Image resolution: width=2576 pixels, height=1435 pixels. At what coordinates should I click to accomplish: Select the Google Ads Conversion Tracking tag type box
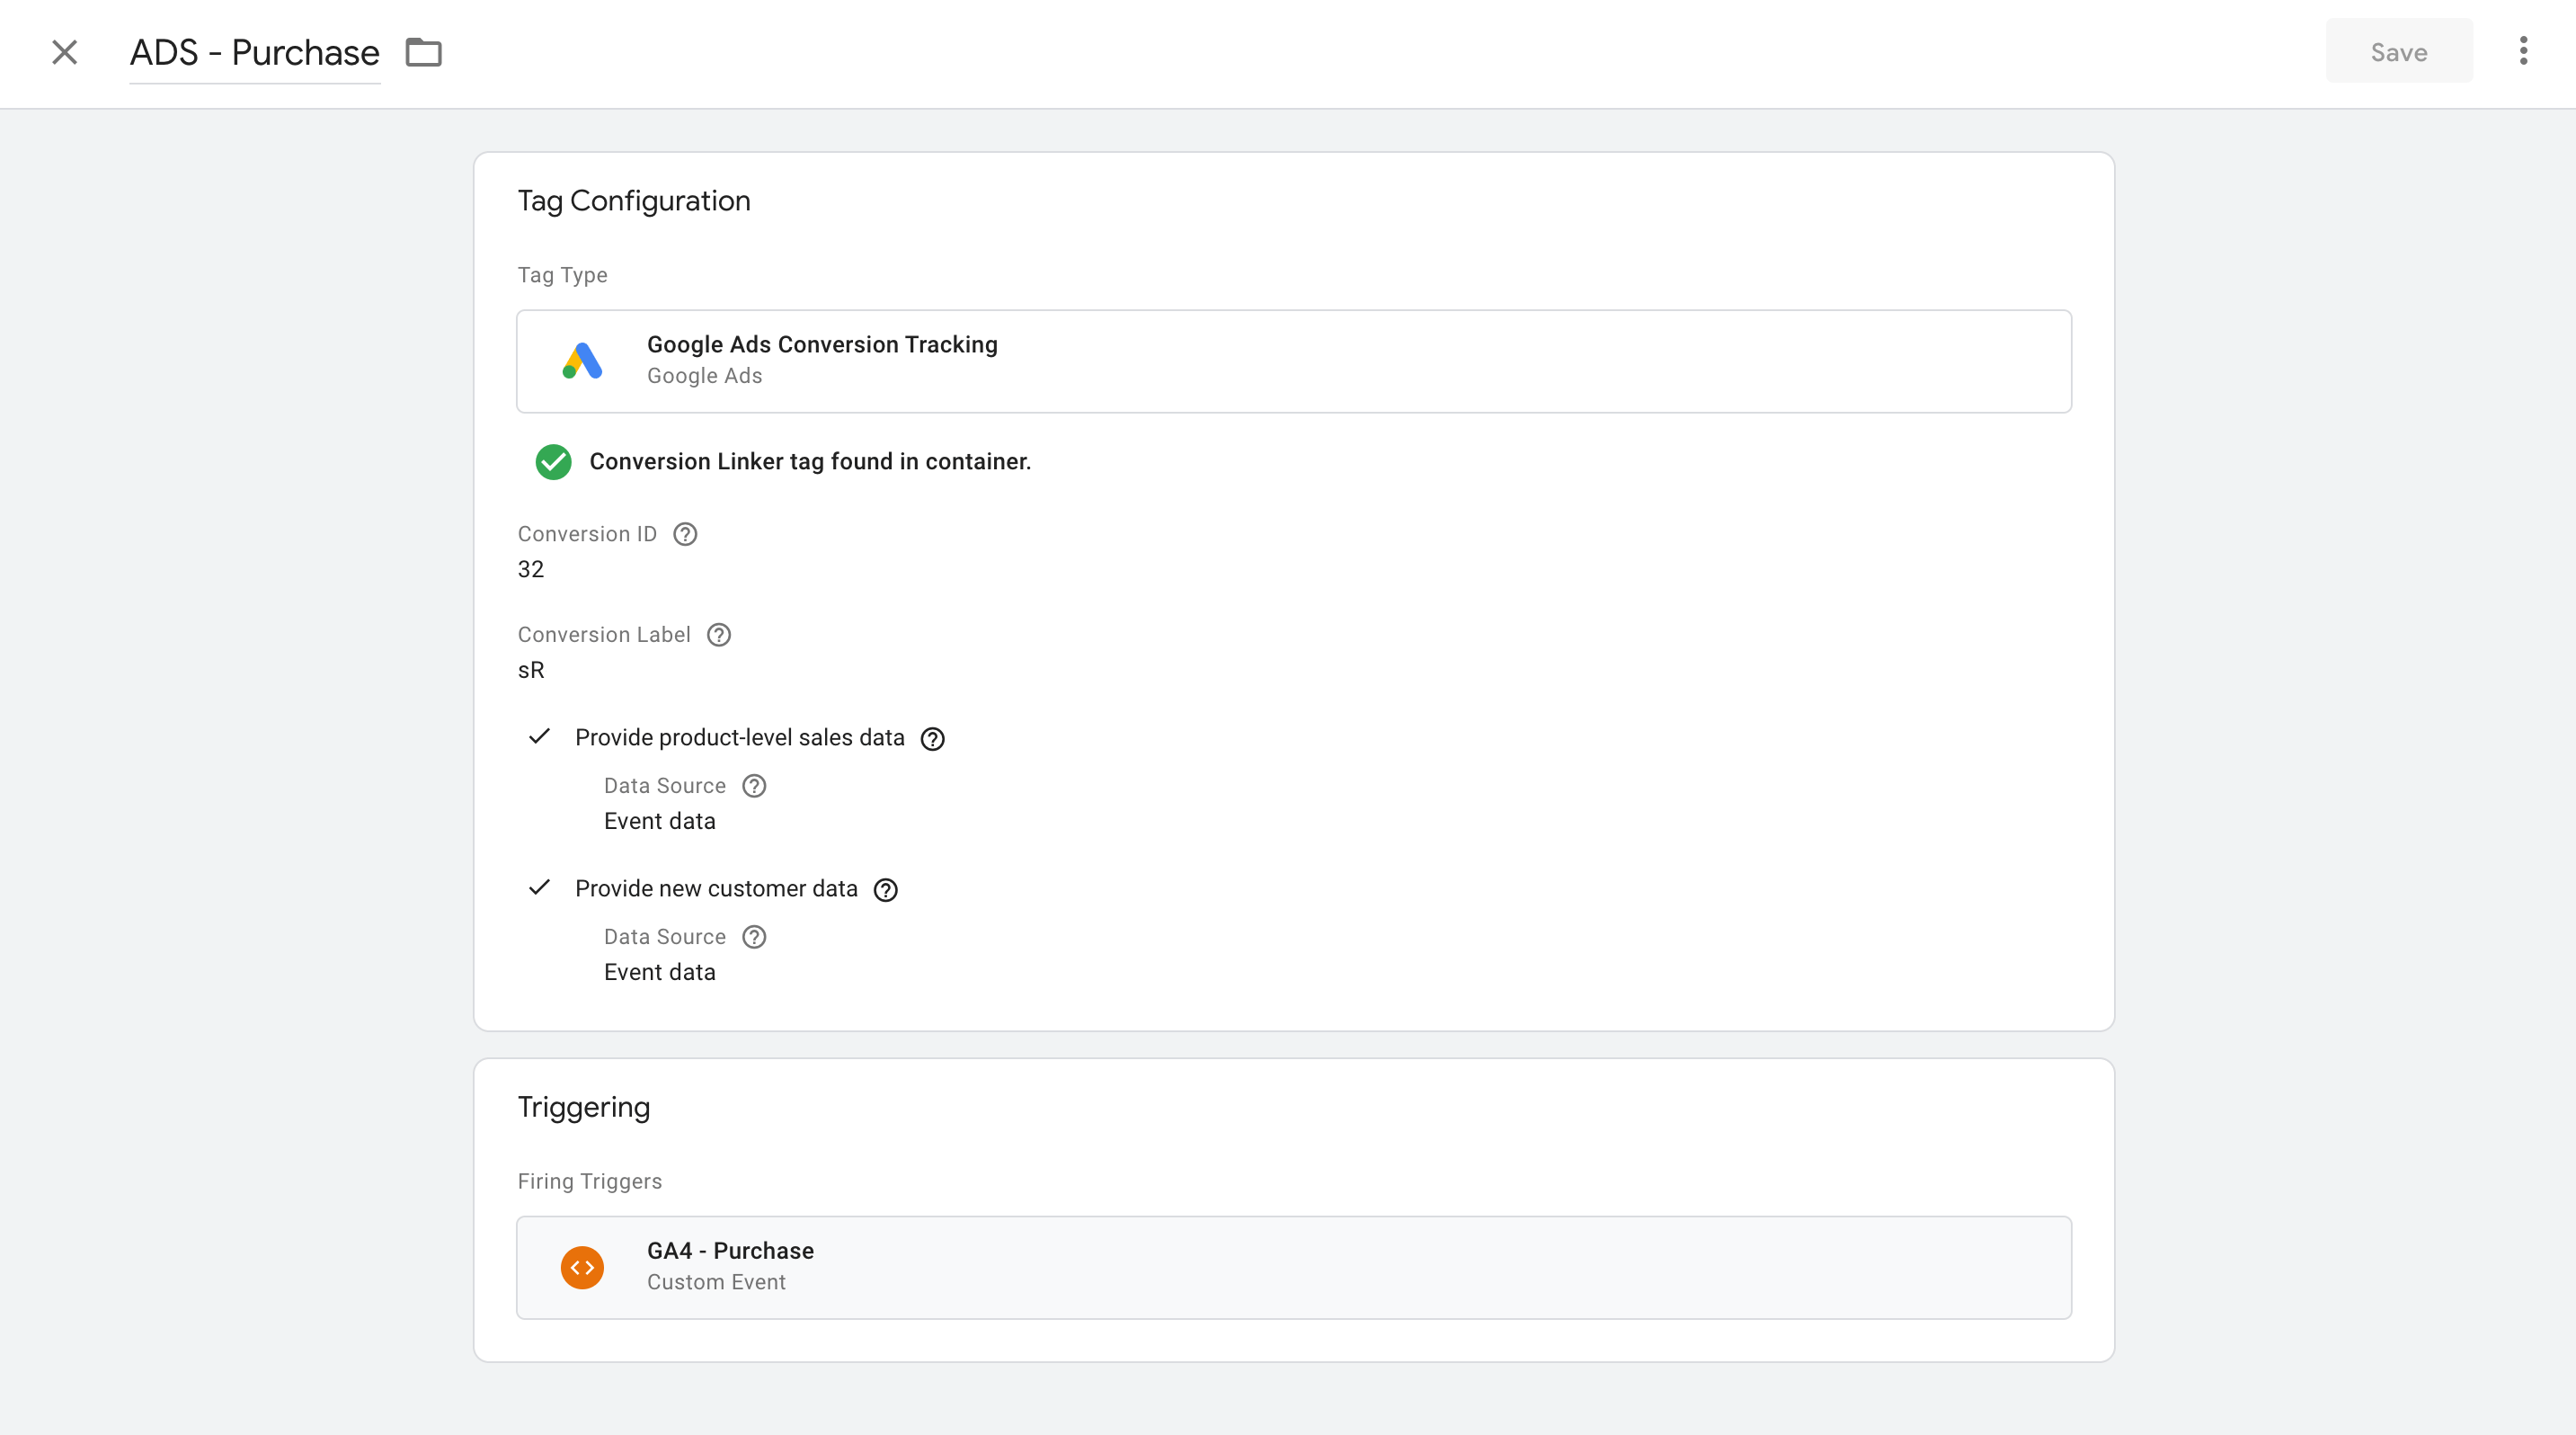pyautogui.click(x=1294, y=361)
